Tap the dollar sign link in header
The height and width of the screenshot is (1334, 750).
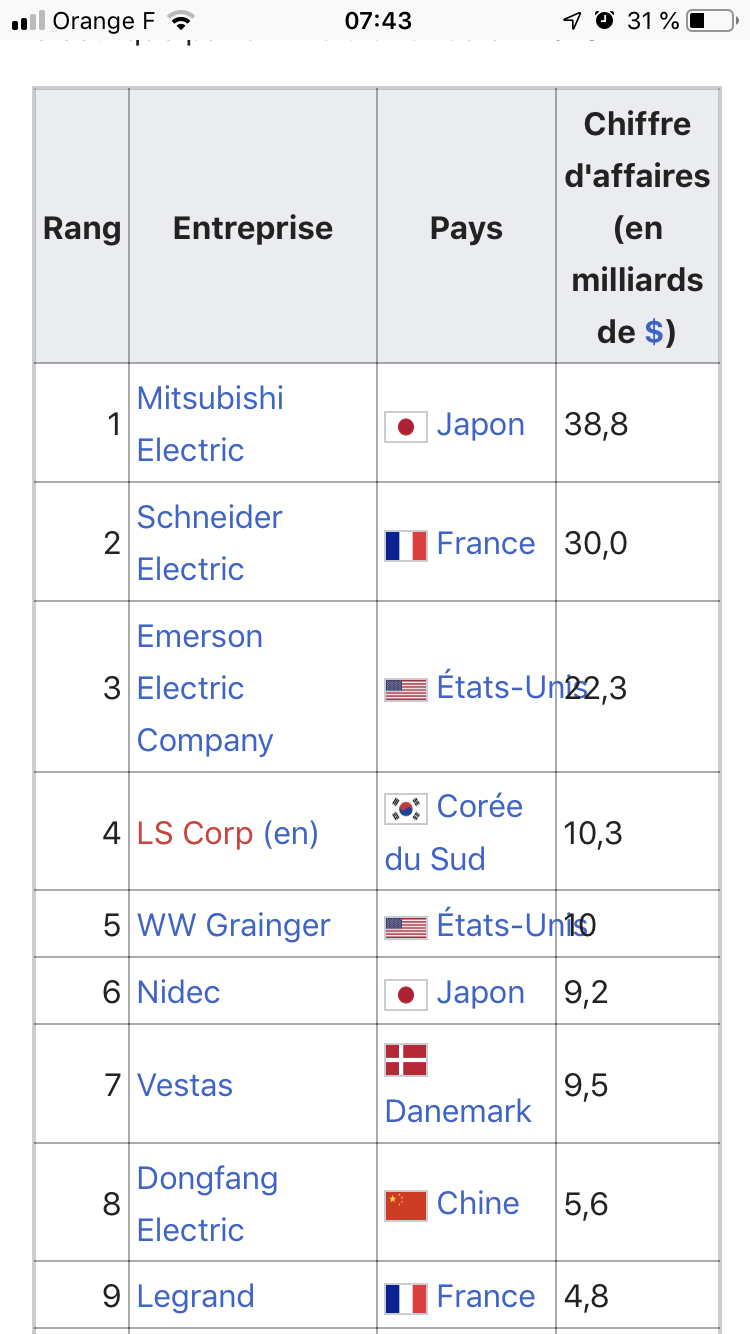tap(653, 331)
